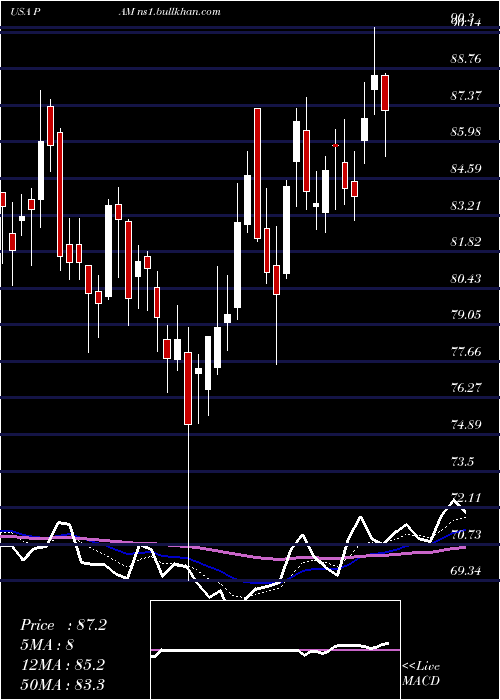Click the 74.89 price axis label
Screen dimensions: 500x700
point(467,424)
